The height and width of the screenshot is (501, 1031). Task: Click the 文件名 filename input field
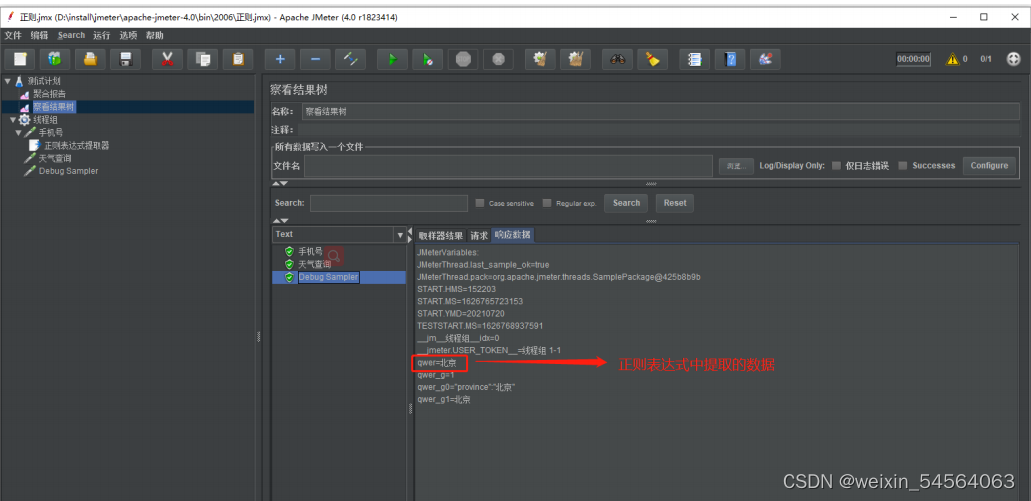click(508, 166)
